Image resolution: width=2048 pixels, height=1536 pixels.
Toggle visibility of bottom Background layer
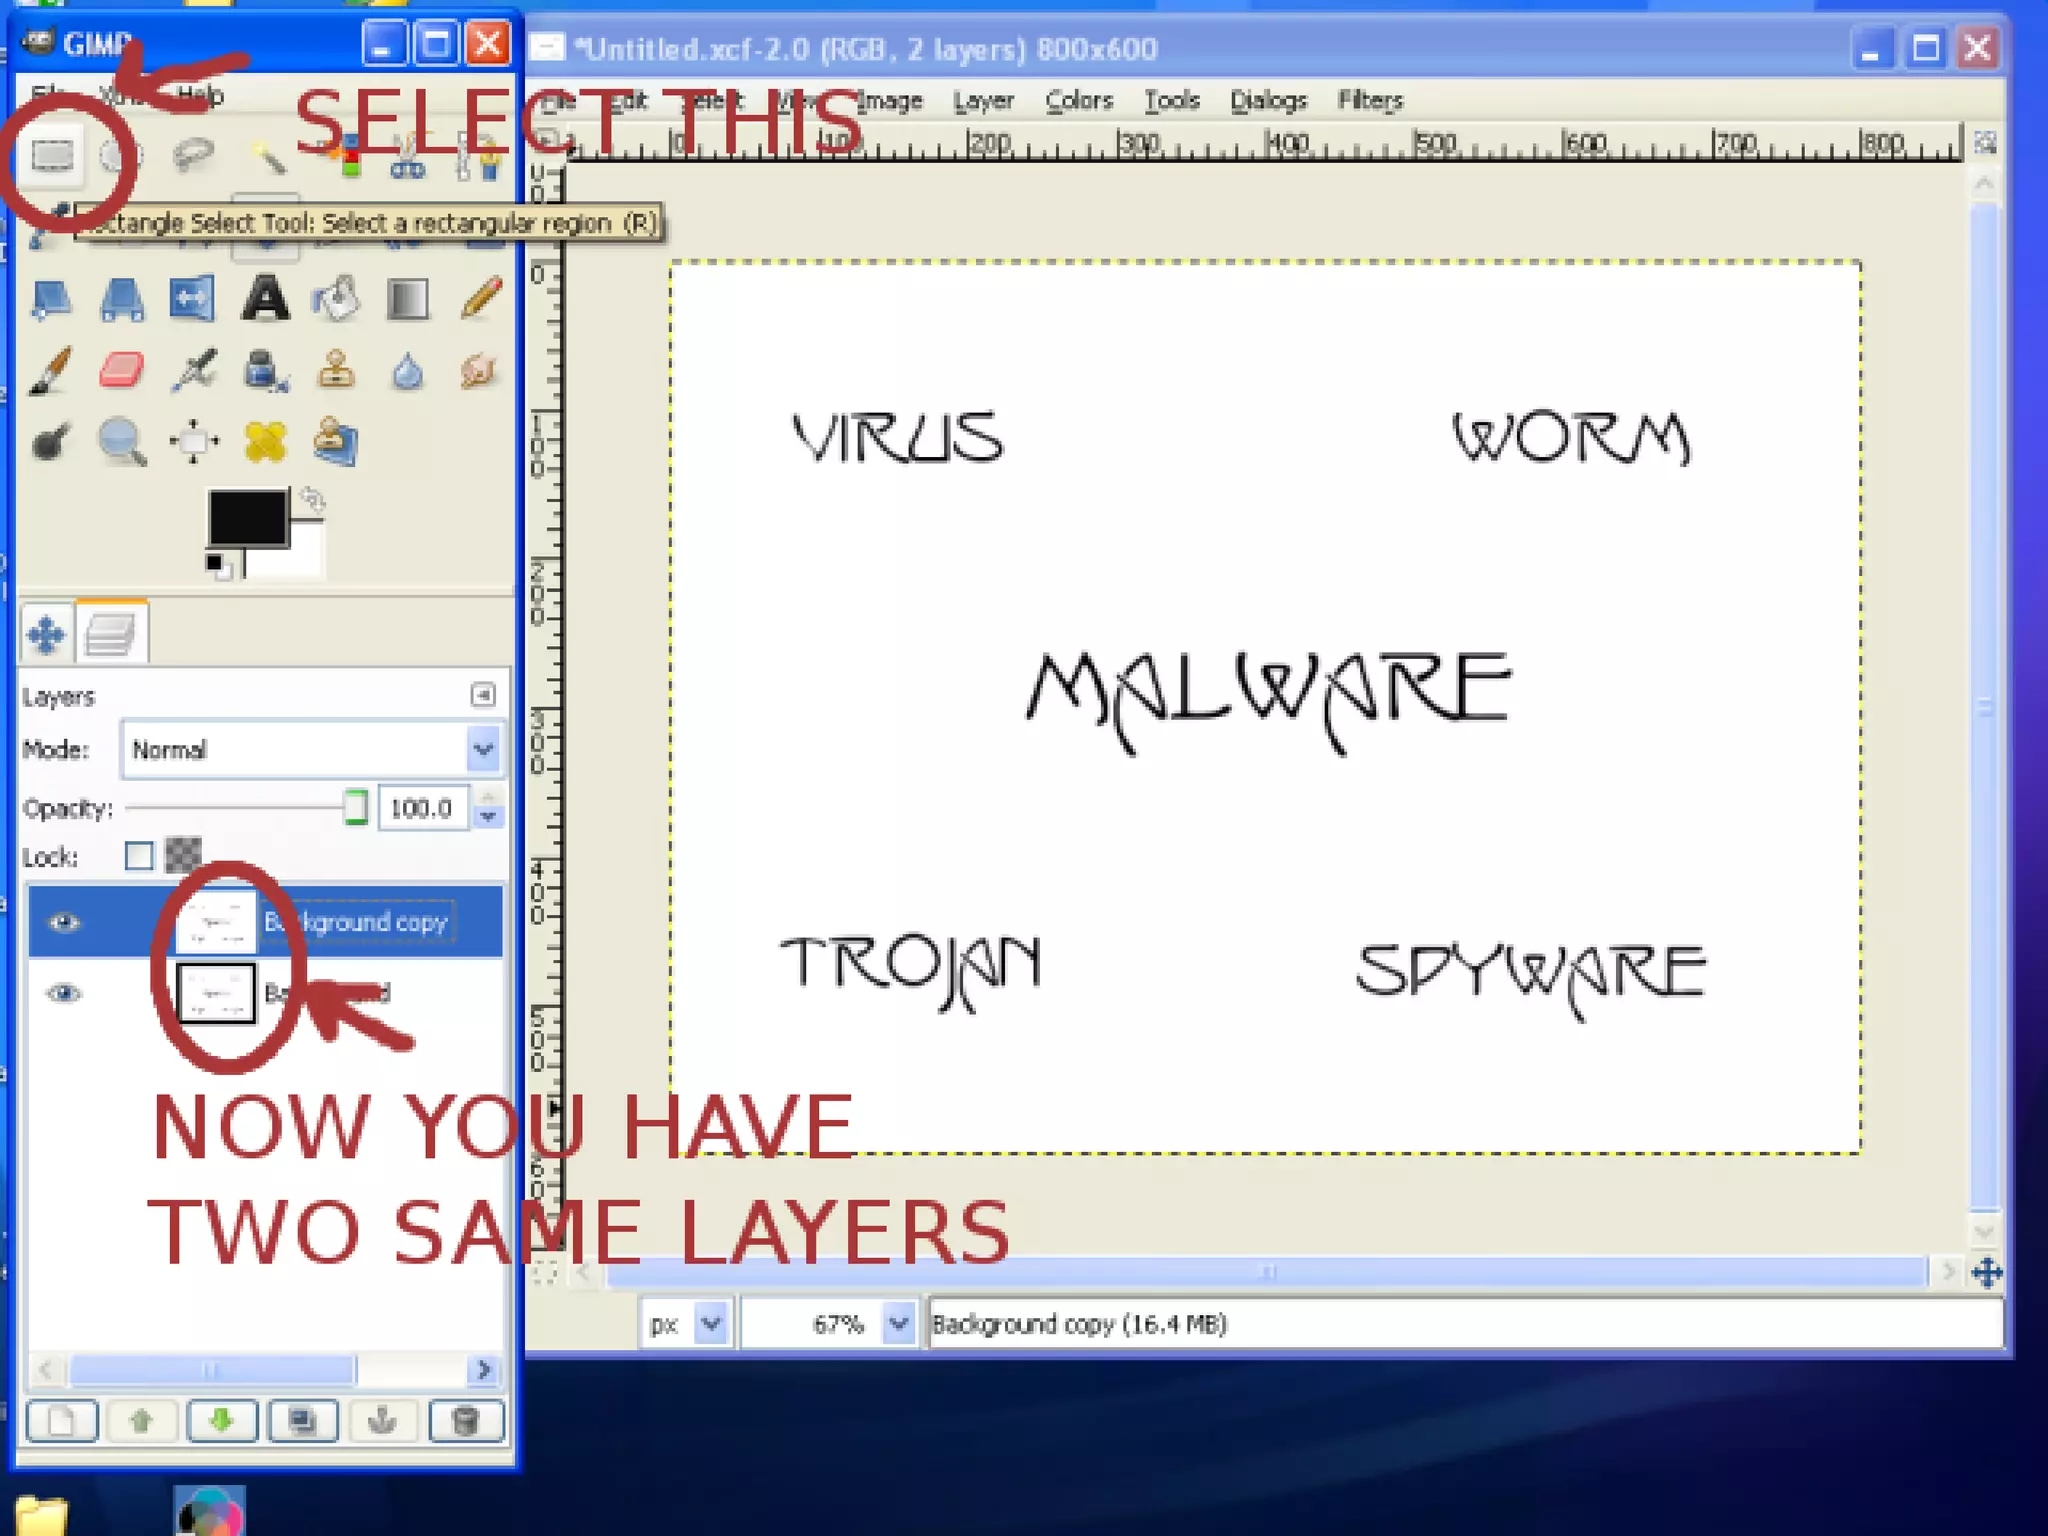point(64,993)
